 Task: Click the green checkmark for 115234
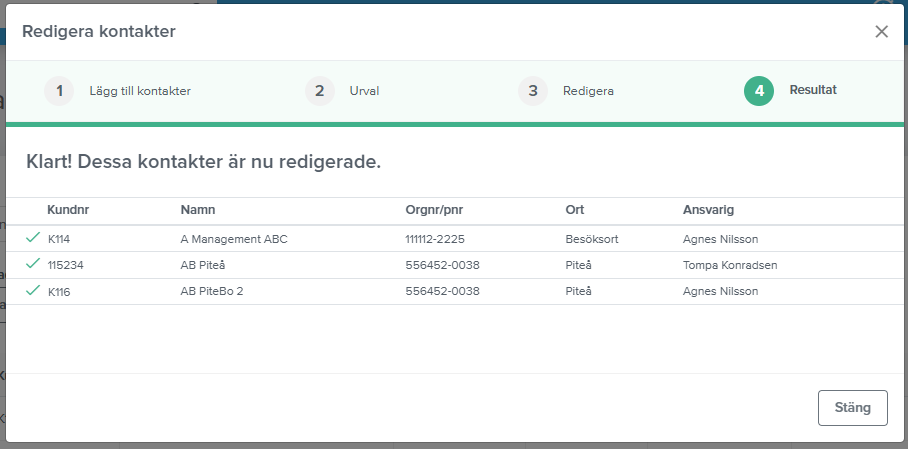[x=33, y=264]
